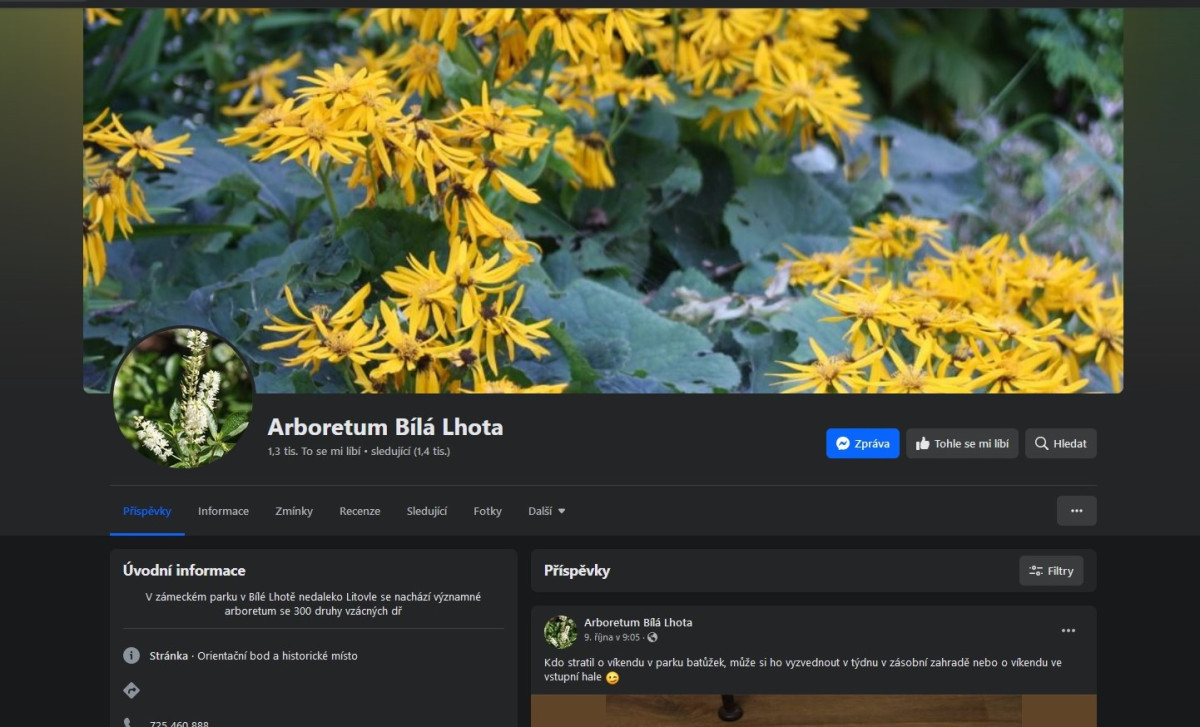Click the Úvodní informace heading

(x=184, y=571)
